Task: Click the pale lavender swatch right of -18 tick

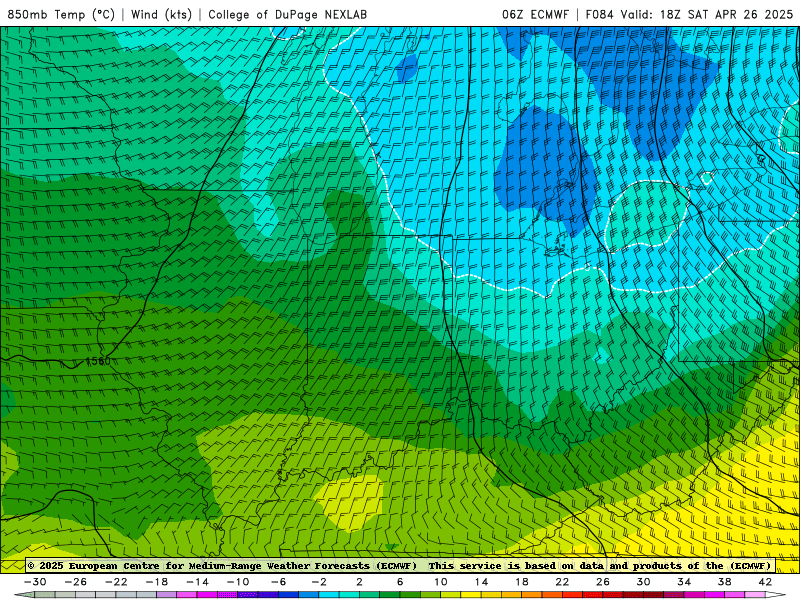Action: point(167,595)
